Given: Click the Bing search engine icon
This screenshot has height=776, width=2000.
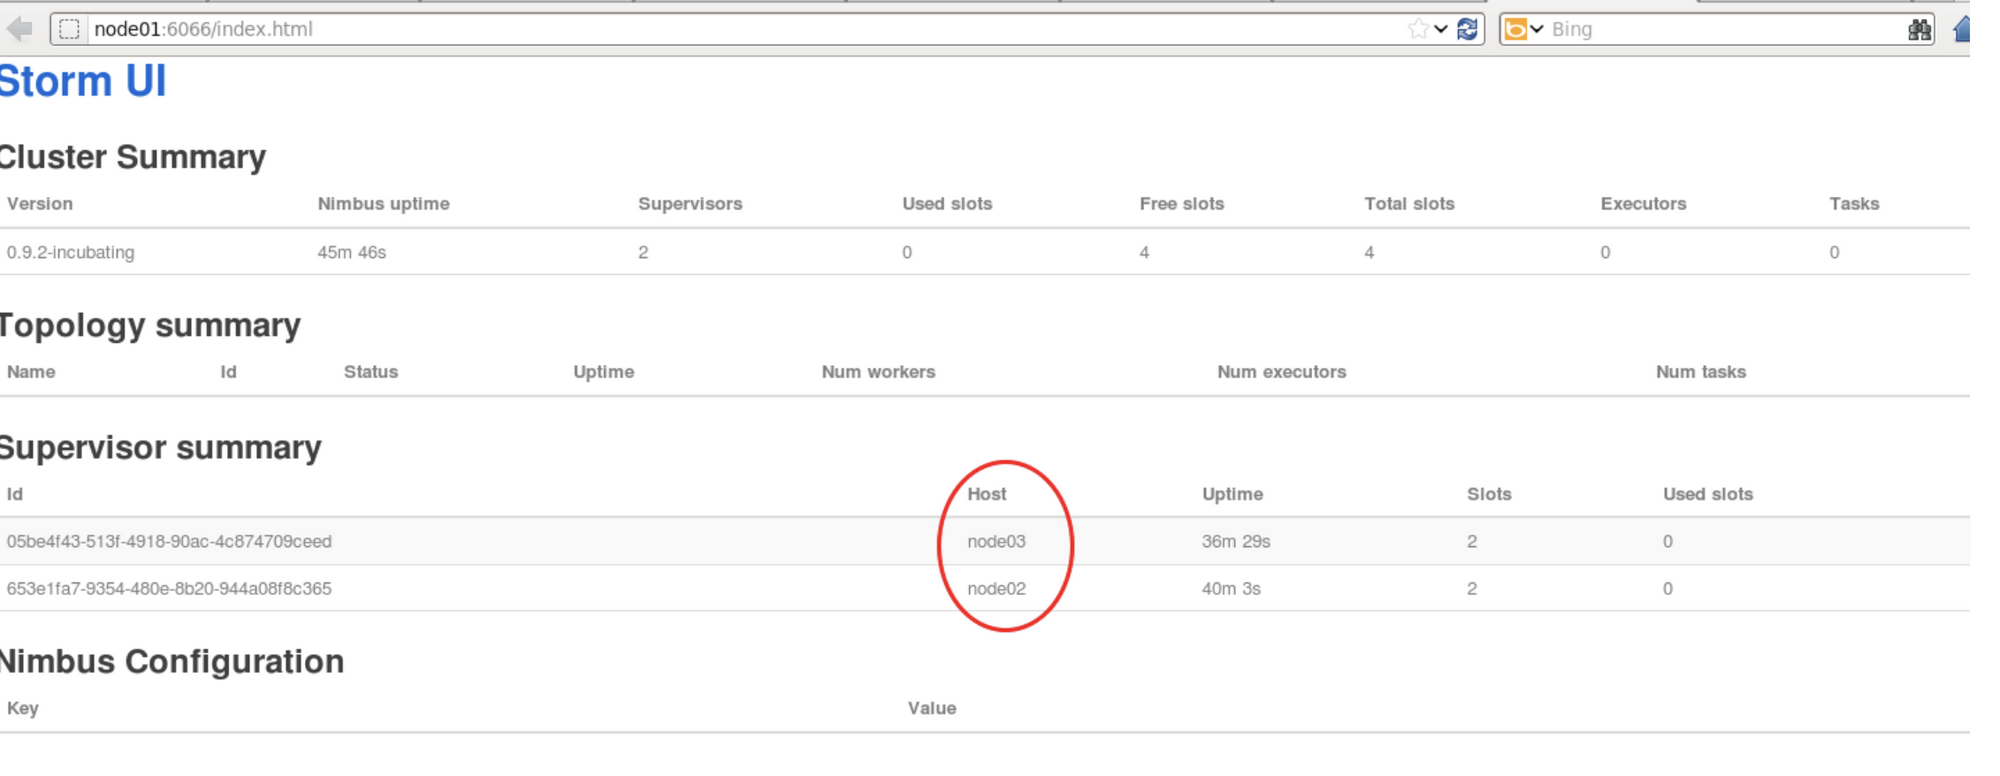Looking at the screenshot, I should (1516, 29).
